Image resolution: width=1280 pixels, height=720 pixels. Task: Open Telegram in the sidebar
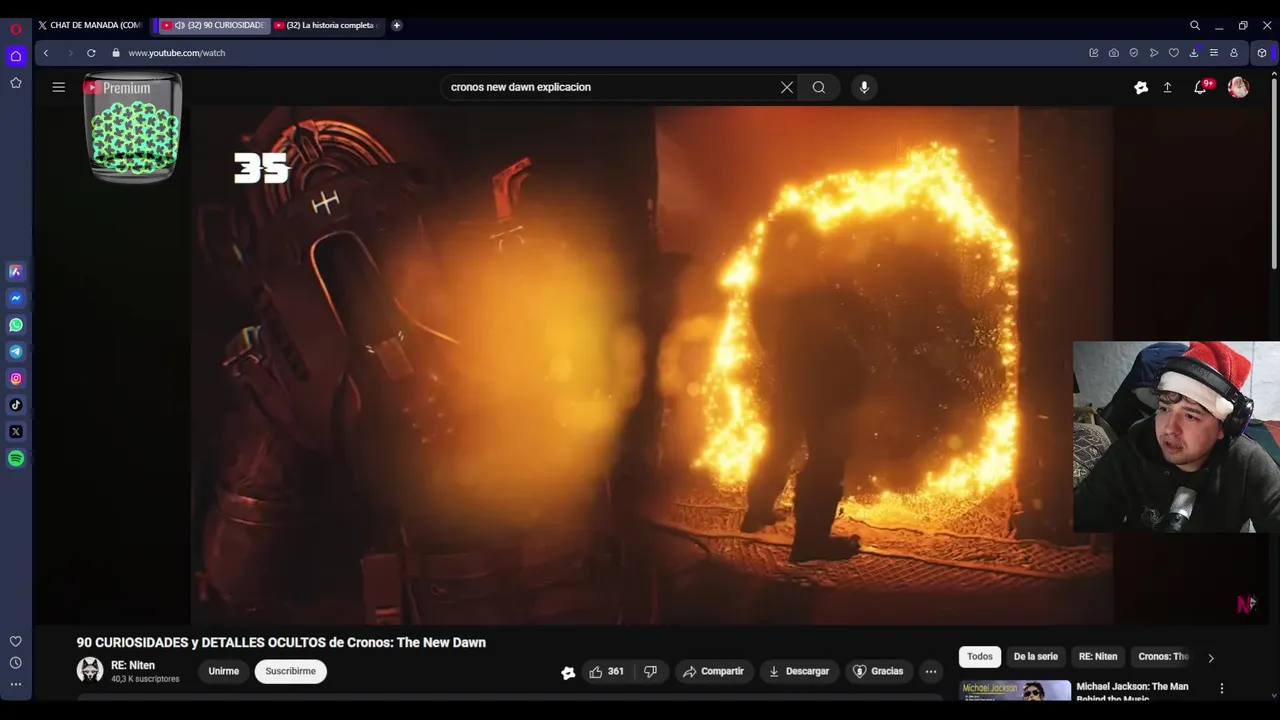[x=16, y=352]
